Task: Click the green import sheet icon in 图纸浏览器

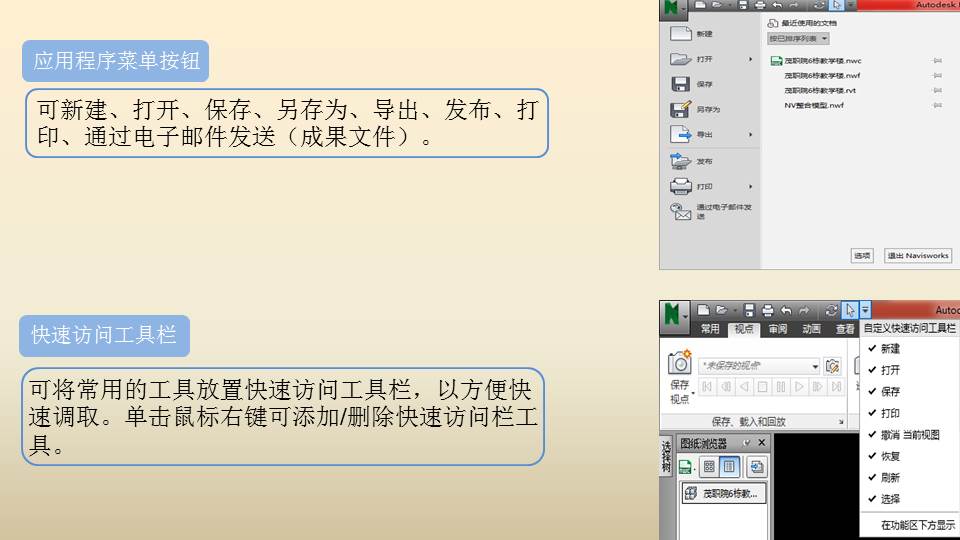Action: click(685, 467)
